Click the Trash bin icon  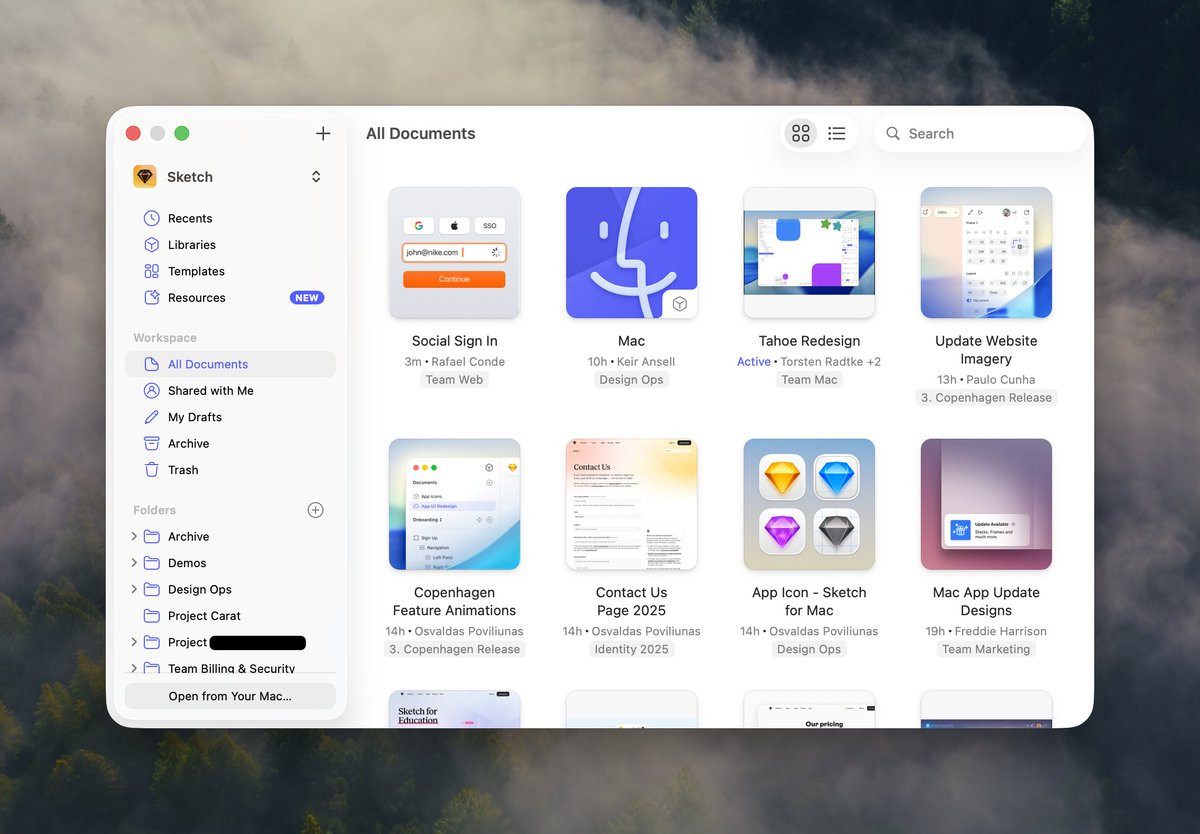(151, 470)
